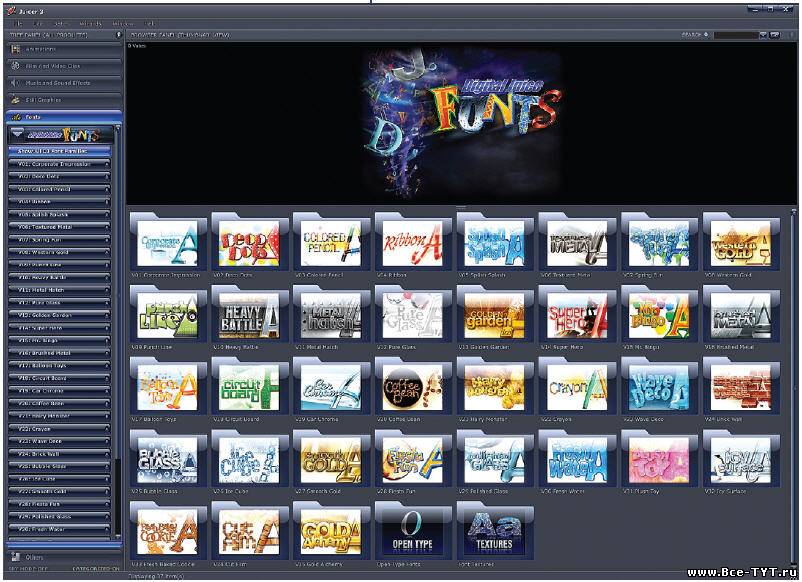Open the Brick Wall font folder
The width and height of the screenshot is (802, 582).
pos(741,387)
